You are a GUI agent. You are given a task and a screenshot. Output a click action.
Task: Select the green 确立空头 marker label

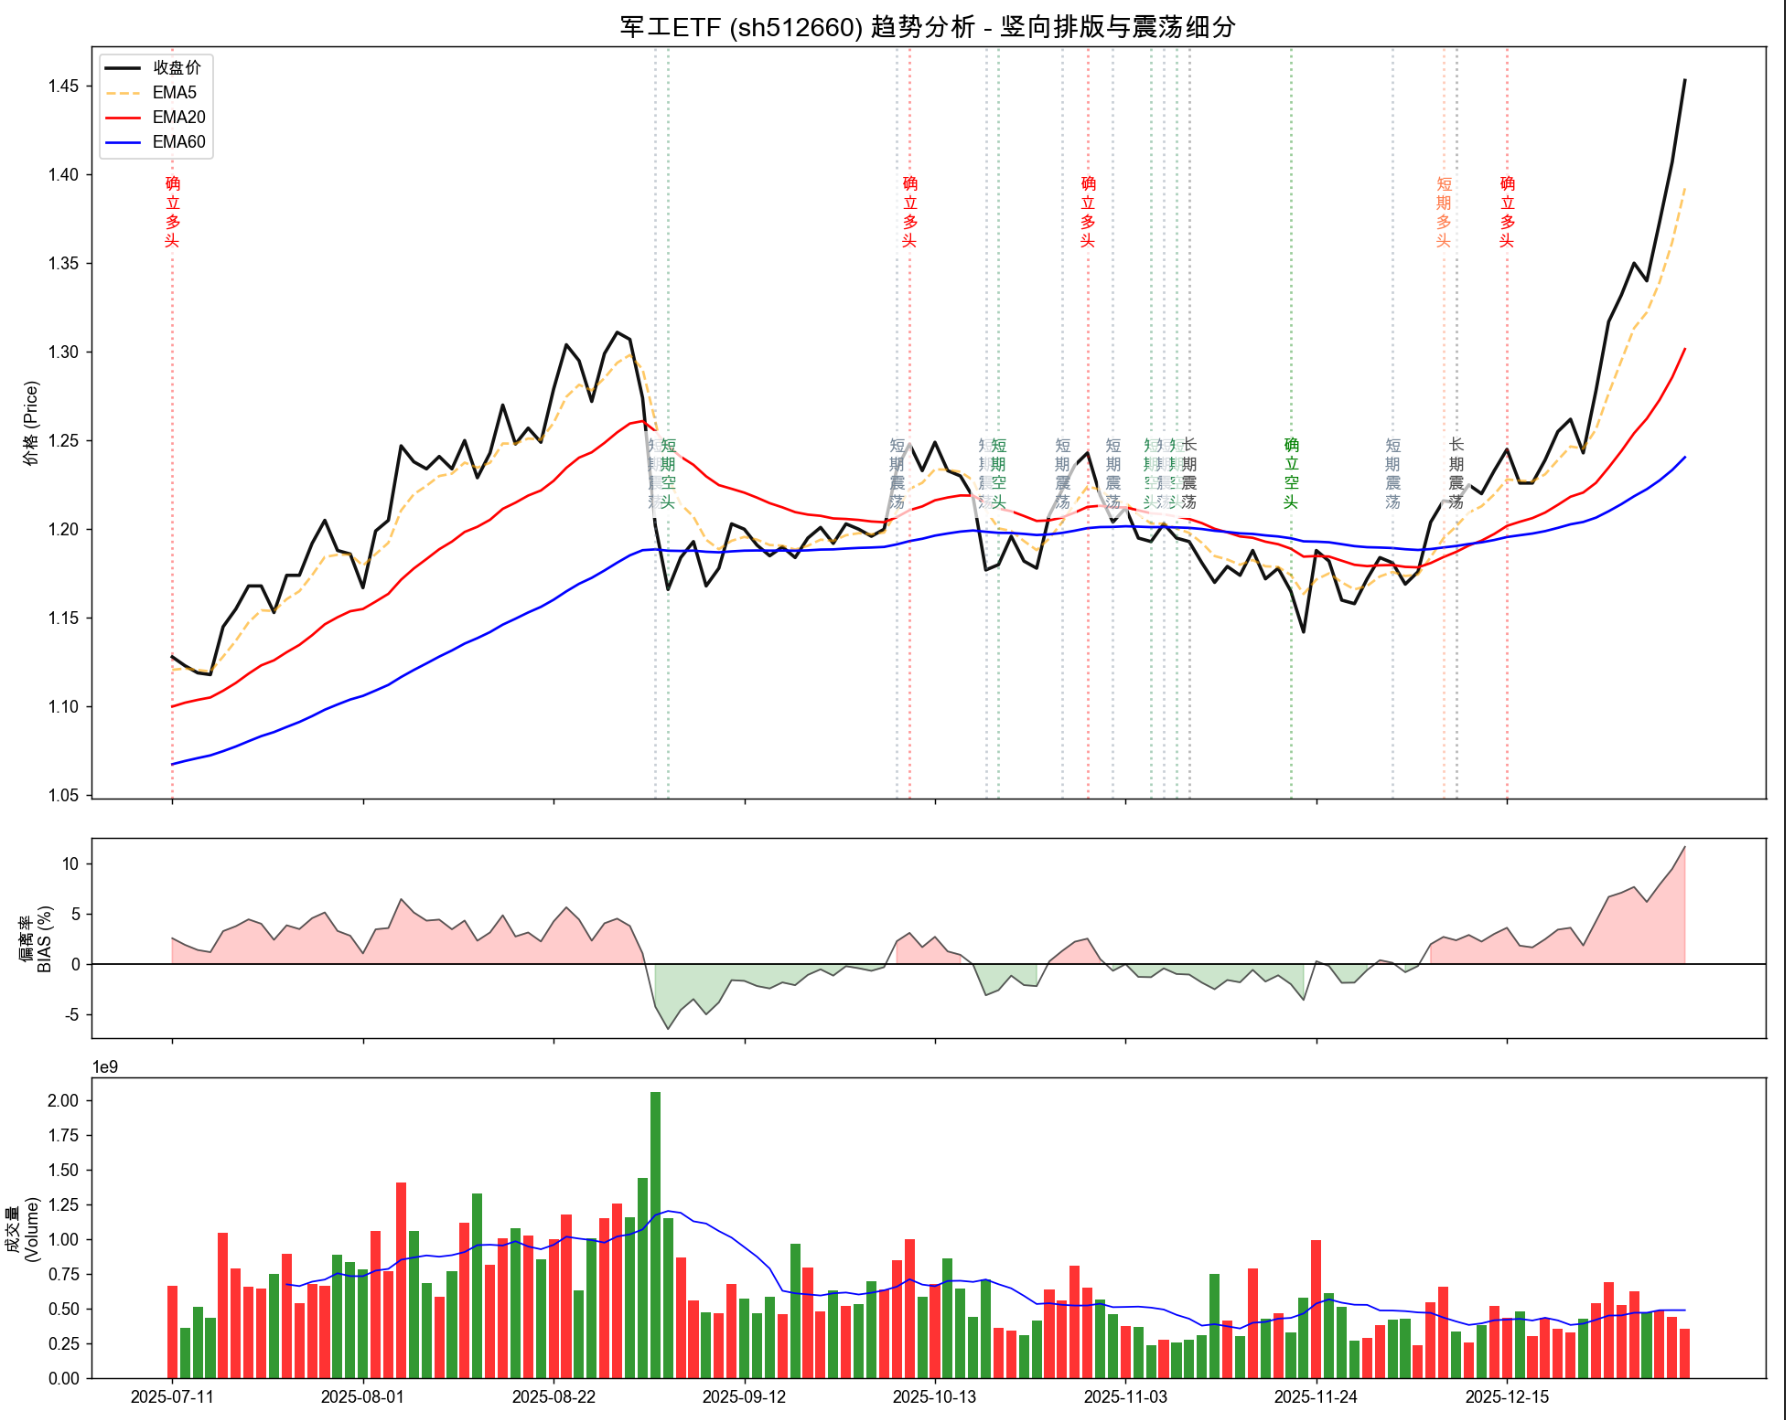(x=1291, y=473)
